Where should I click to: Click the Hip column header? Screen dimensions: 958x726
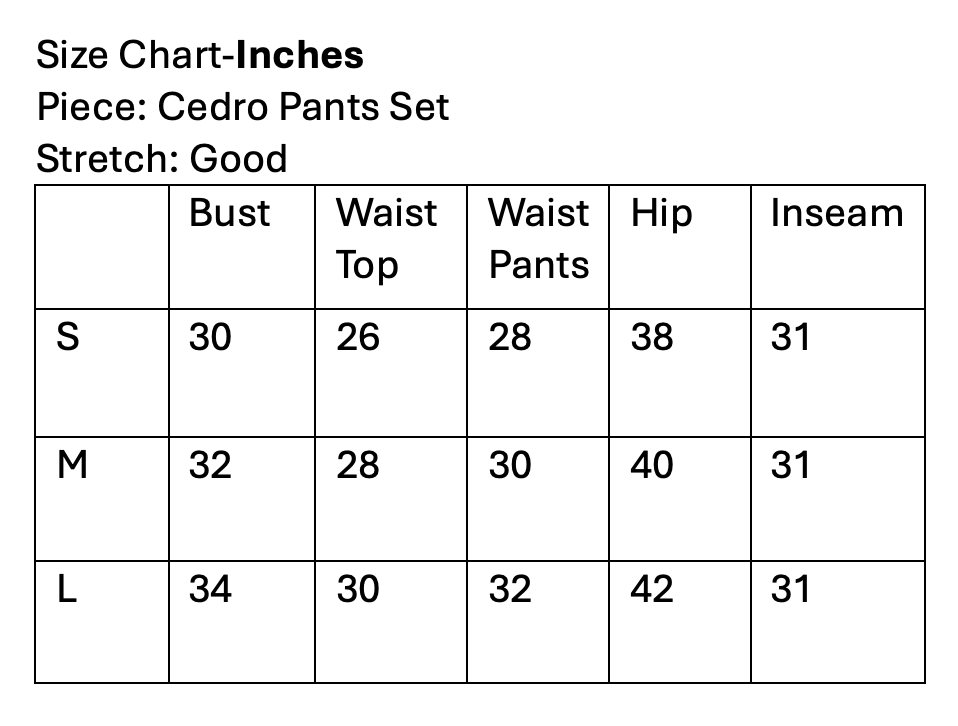point(661,214)
